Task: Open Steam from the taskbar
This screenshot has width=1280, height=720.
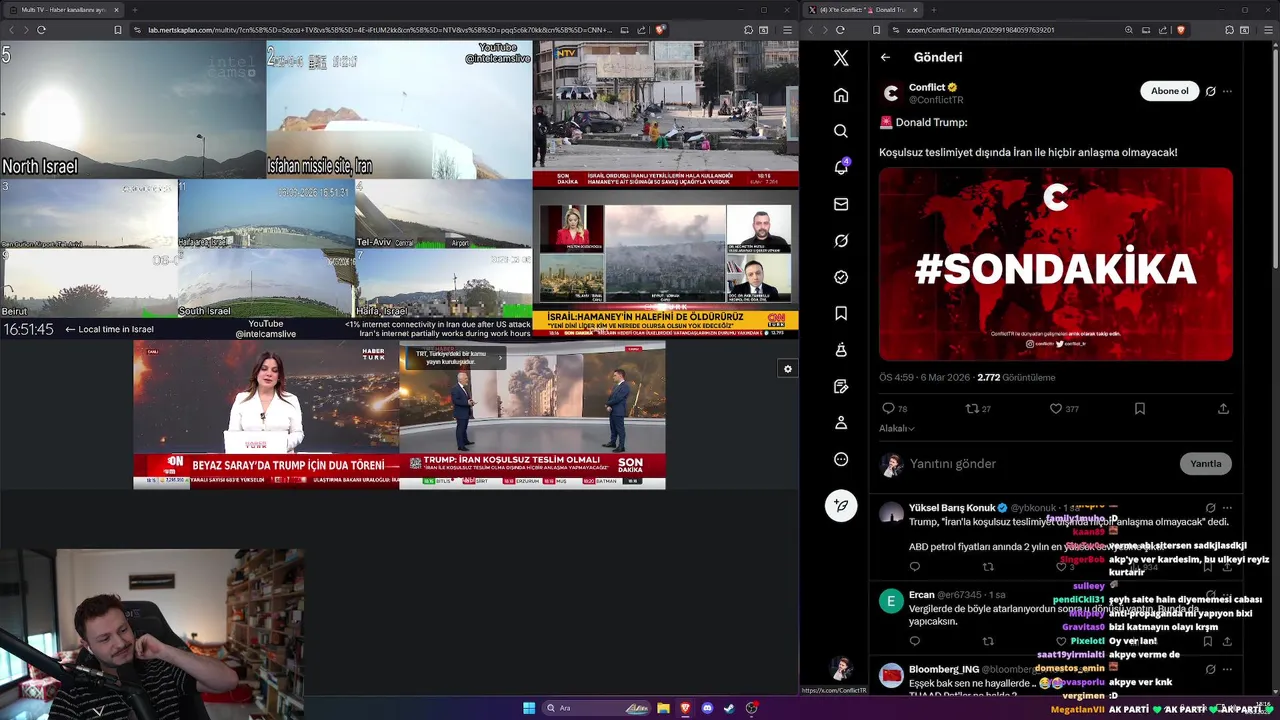Action: [x=729, y=708]
